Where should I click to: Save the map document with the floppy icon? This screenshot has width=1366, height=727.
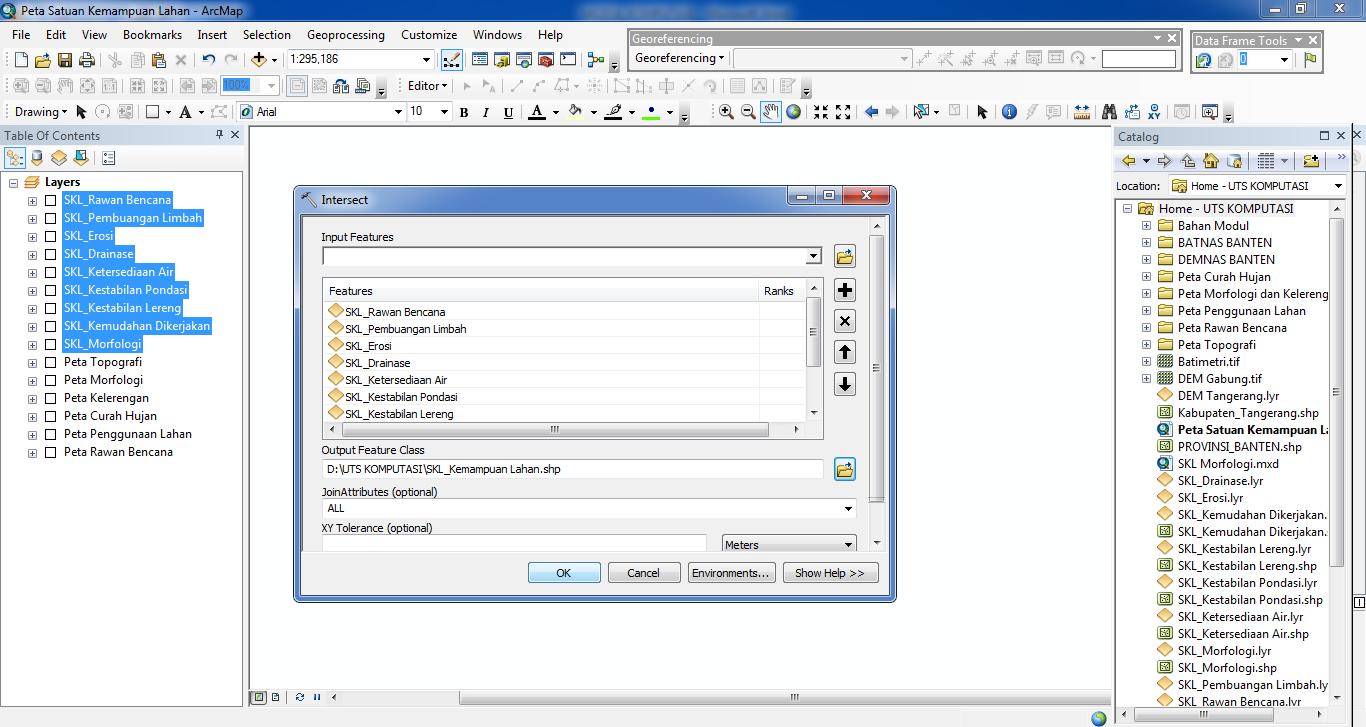65,60
